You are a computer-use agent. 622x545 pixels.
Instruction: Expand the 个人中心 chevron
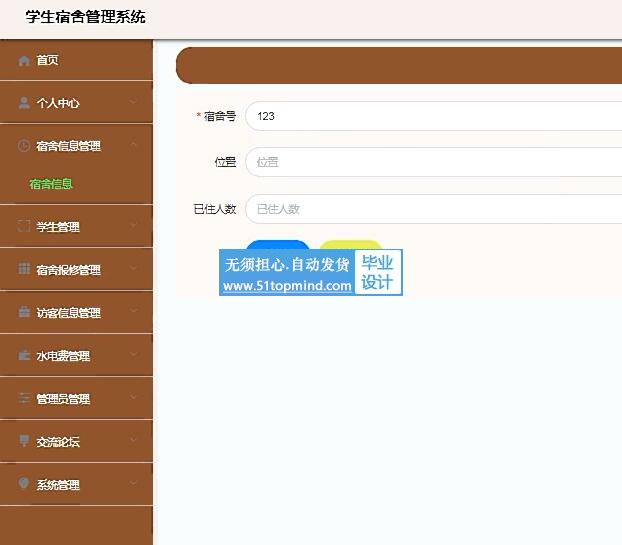(133, 102)
